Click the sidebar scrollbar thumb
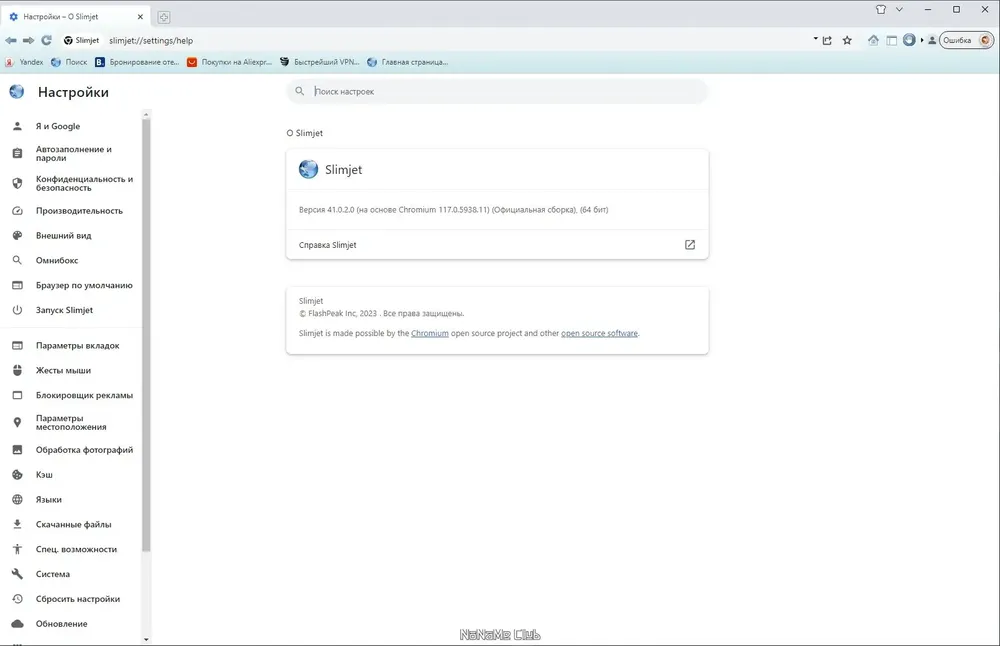The image size is (1000, 646). click(146, 335)
